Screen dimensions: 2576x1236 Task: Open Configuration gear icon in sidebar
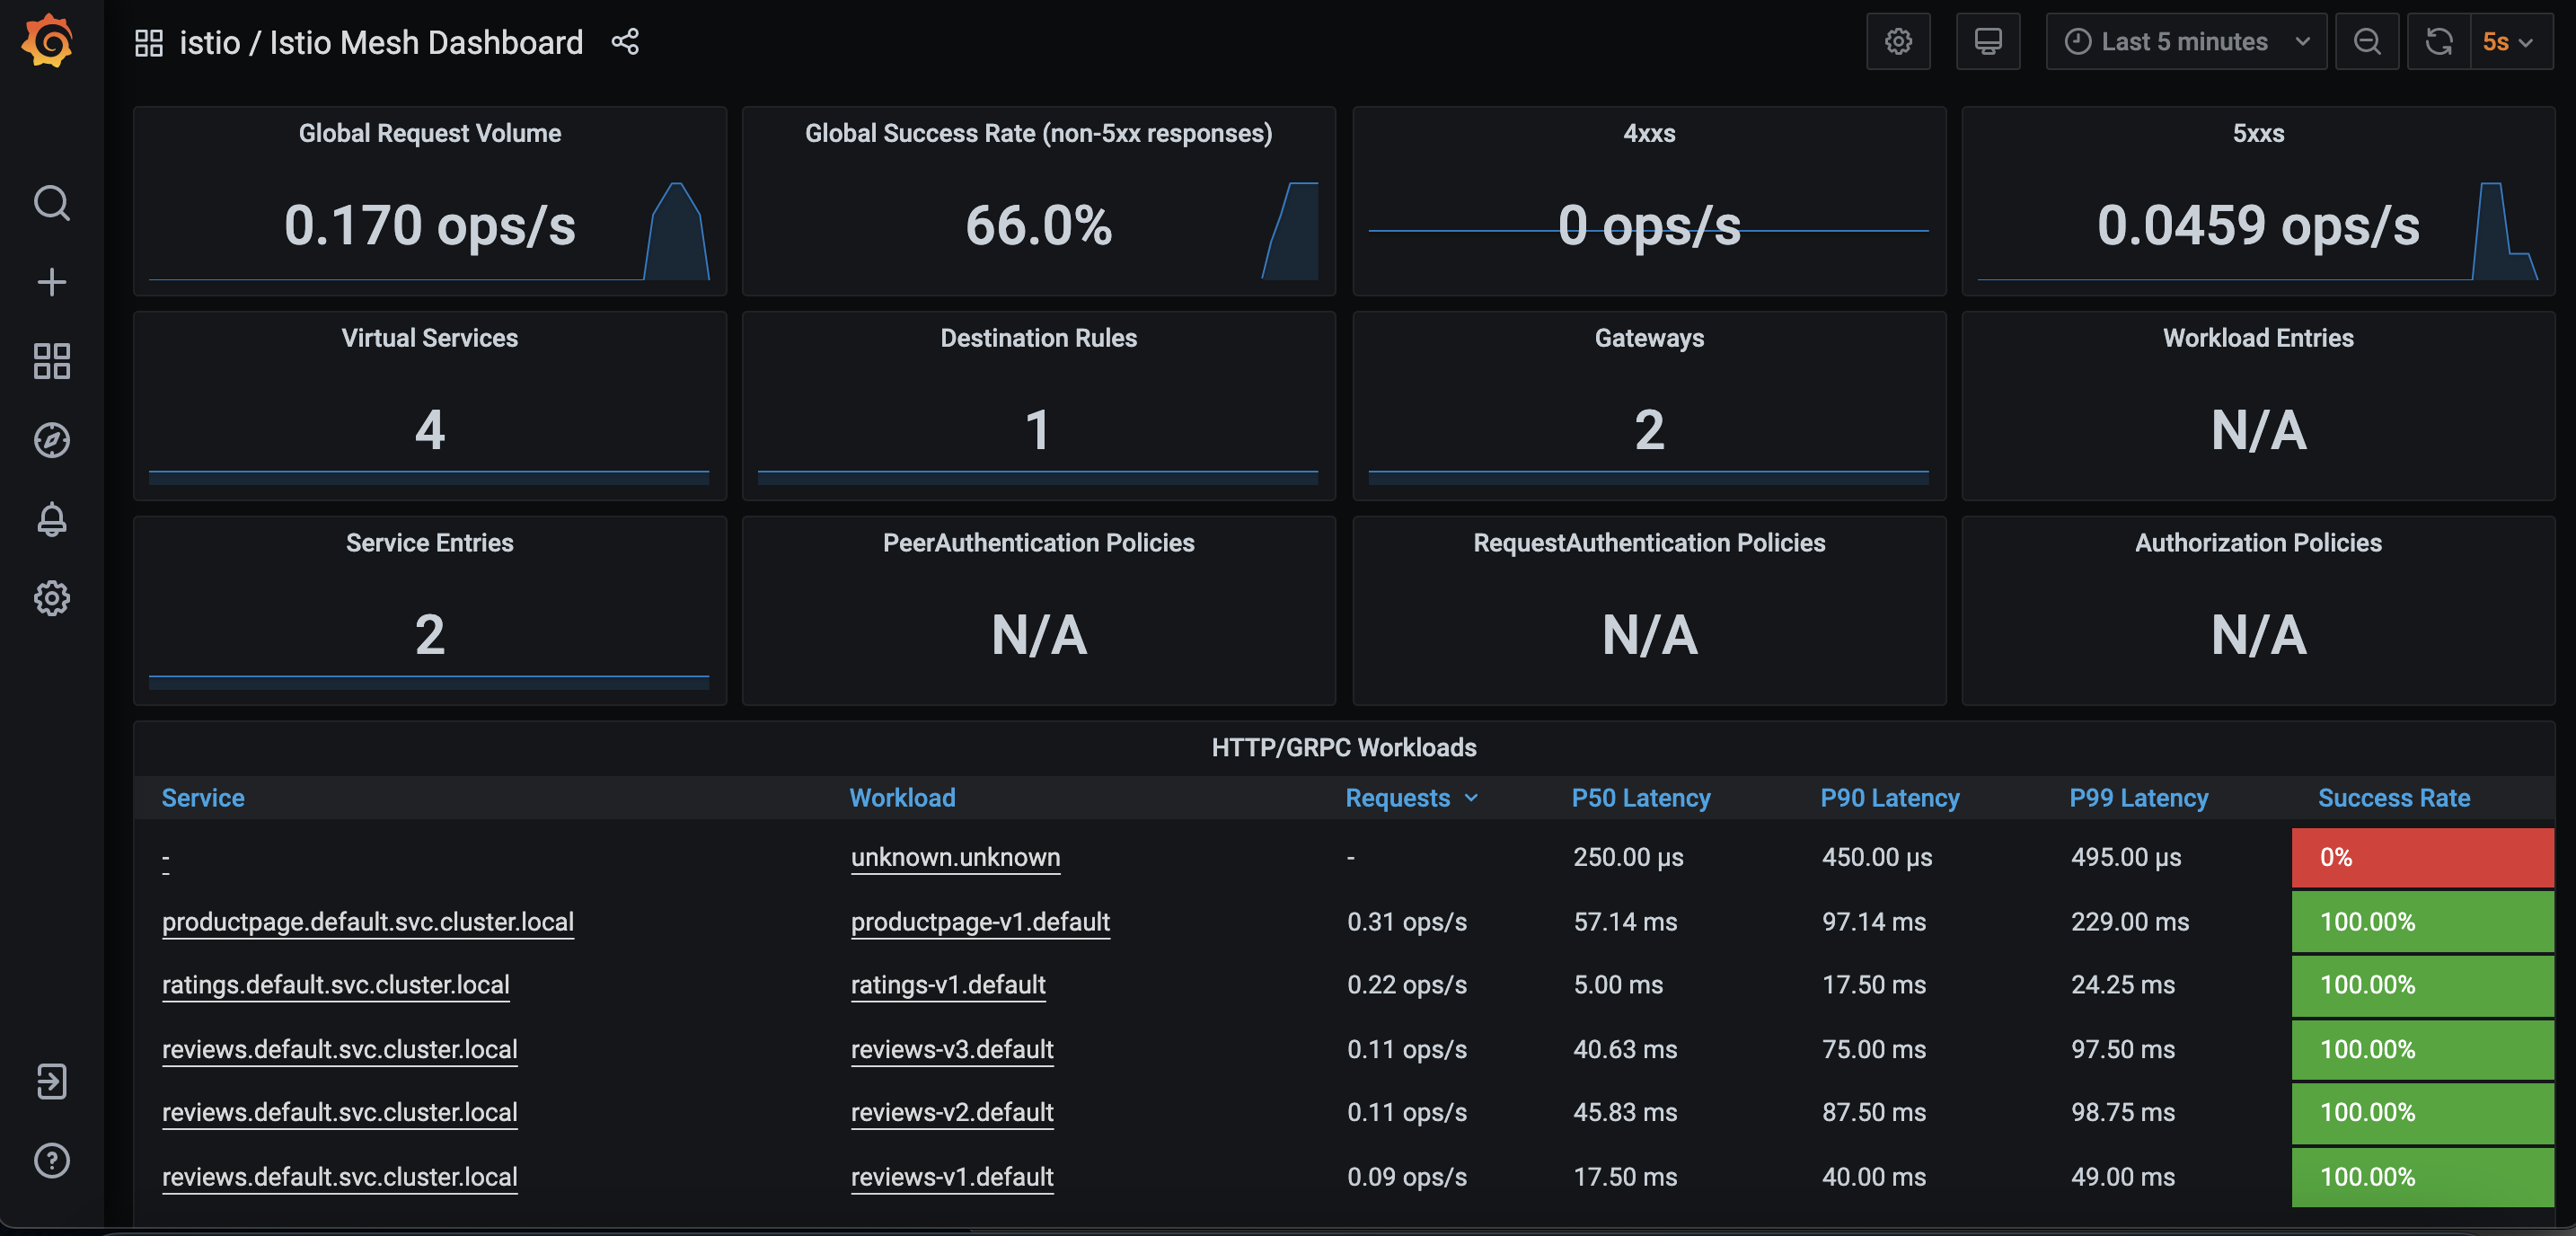(51, 598)
